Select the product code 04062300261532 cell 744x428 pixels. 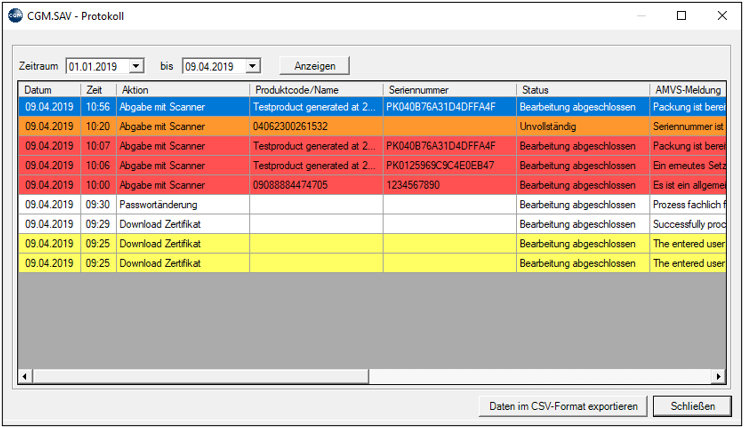tap(316, 126)
